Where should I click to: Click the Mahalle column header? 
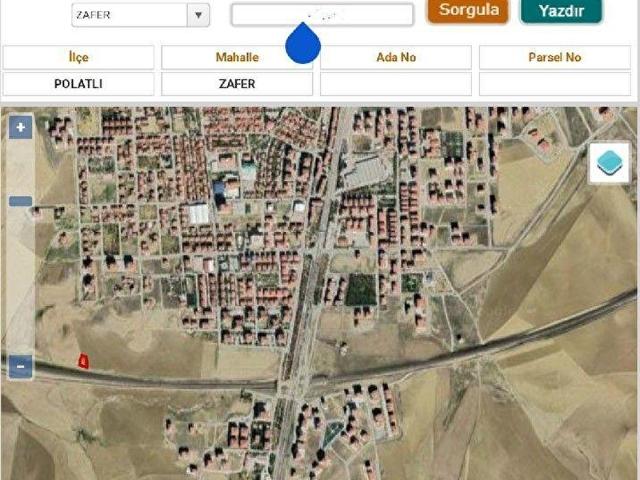[x=237, y=57]
